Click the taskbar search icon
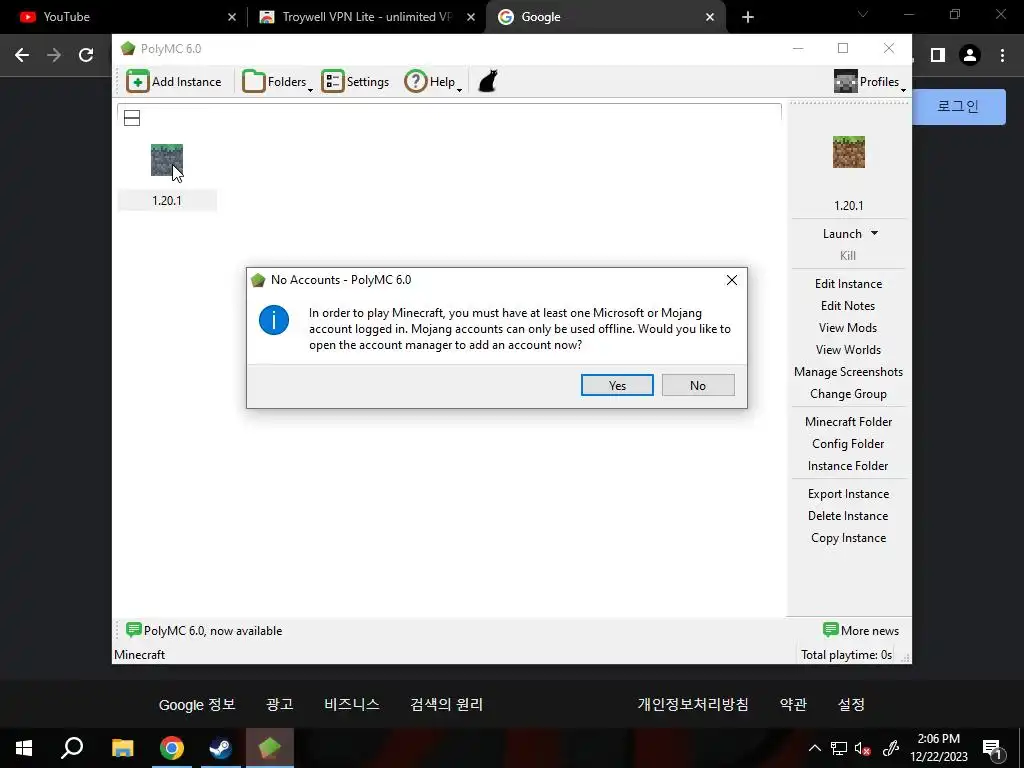1024x768 pixels. coord(72,748)
